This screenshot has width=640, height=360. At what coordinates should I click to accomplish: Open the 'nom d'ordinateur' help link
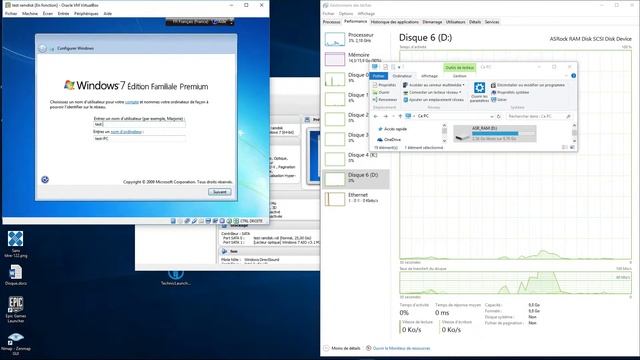pyautogui.click(x=126, y=132)
